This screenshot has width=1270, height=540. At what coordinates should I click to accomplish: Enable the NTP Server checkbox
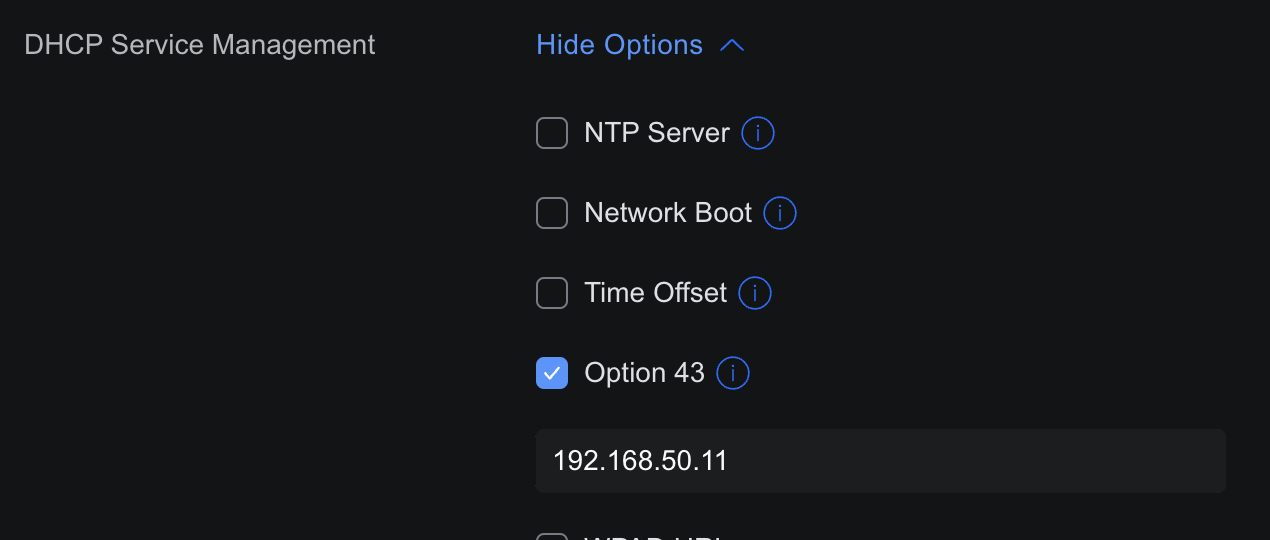552,133
